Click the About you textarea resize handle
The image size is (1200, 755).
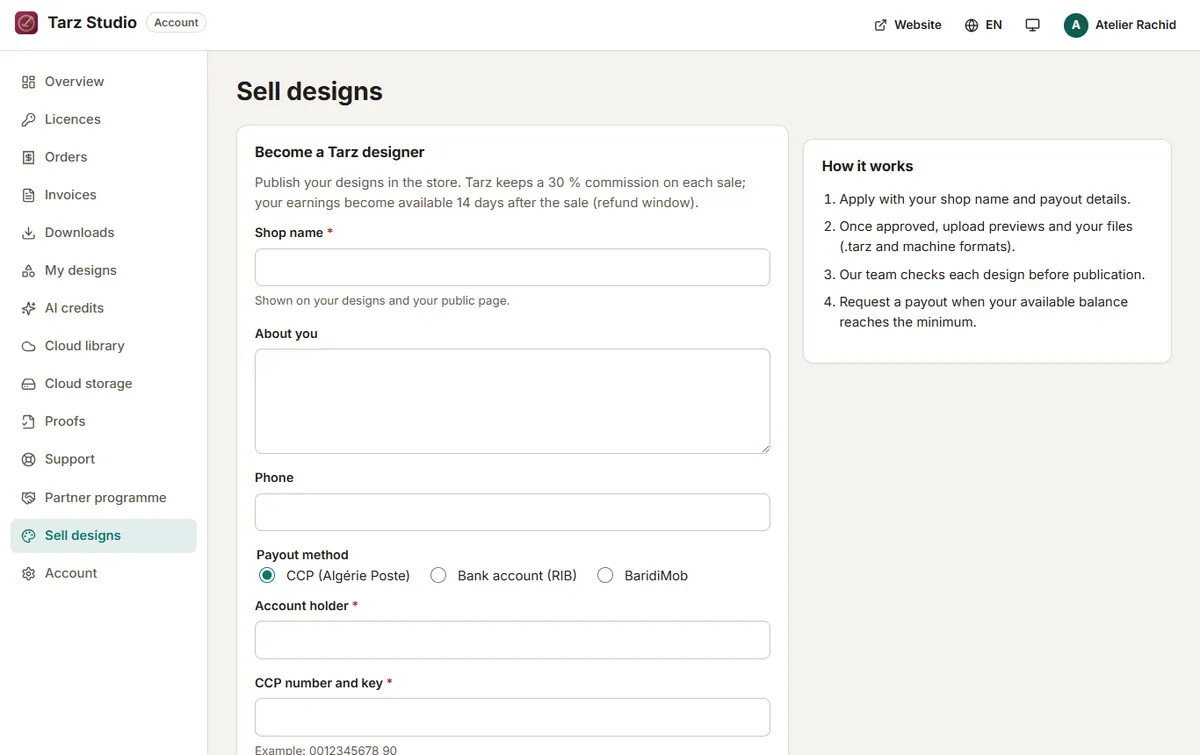coord(765,449)
